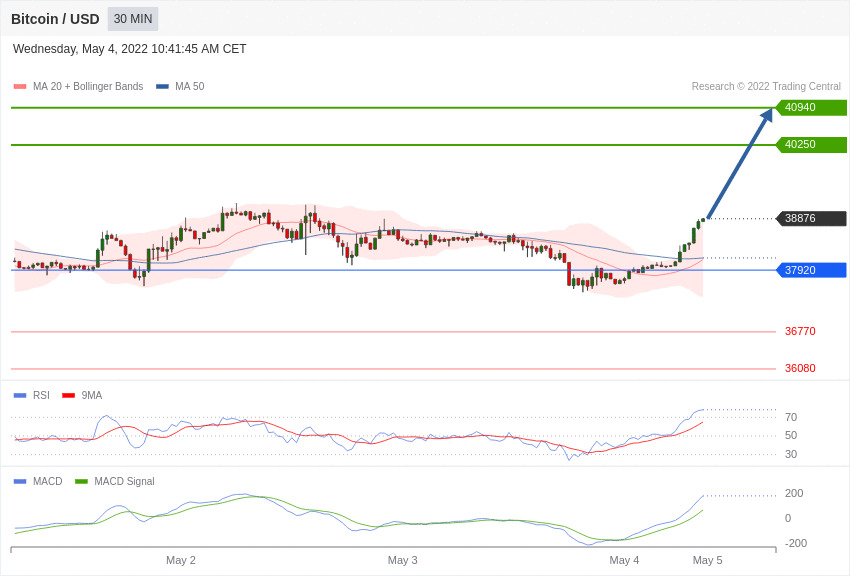Click the 37920 pivot price tag
850x576 pixels.
[x=812, y=270]
